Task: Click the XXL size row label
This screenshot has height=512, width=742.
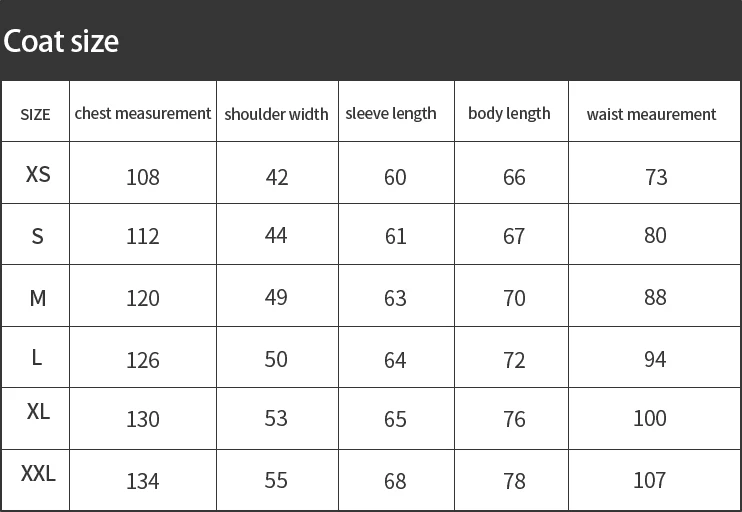Action: 38,473
